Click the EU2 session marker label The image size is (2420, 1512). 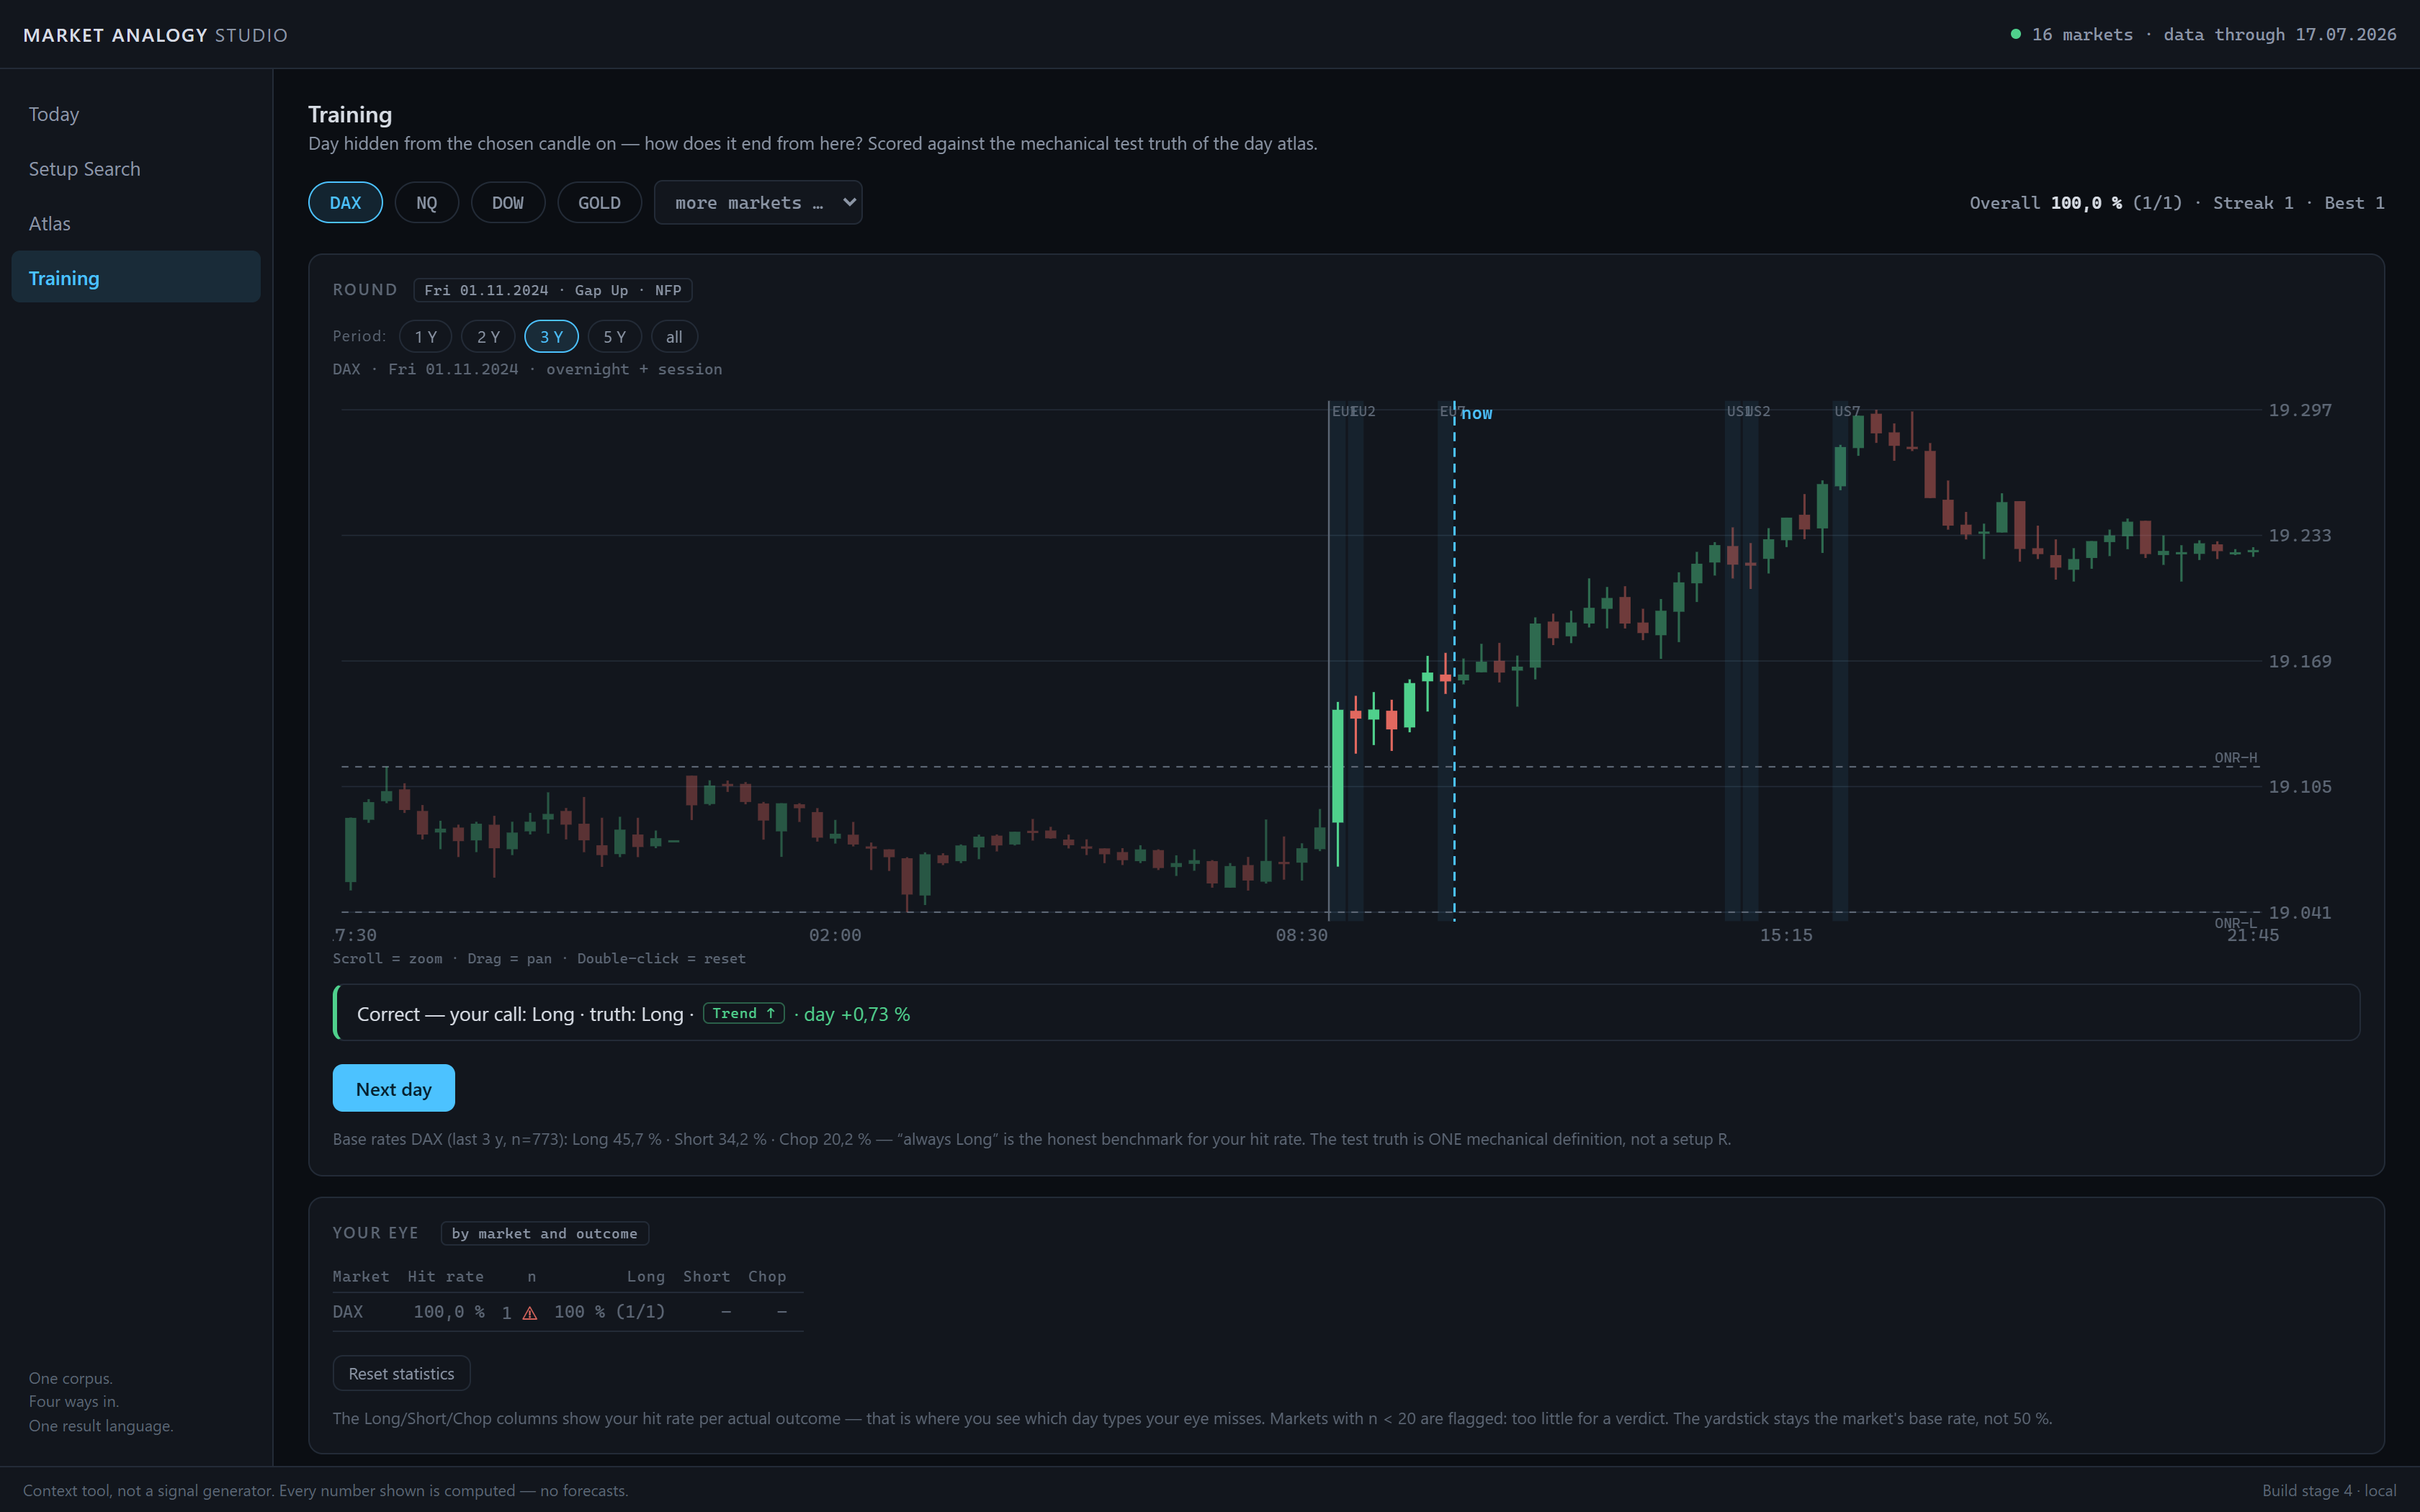coord(1364,411)
